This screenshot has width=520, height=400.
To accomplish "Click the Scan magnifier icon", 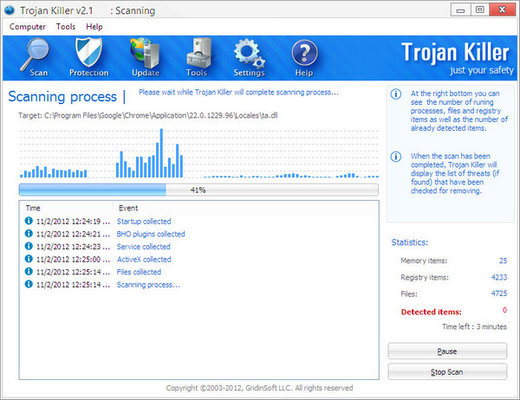I will click(x=35, y=53).
